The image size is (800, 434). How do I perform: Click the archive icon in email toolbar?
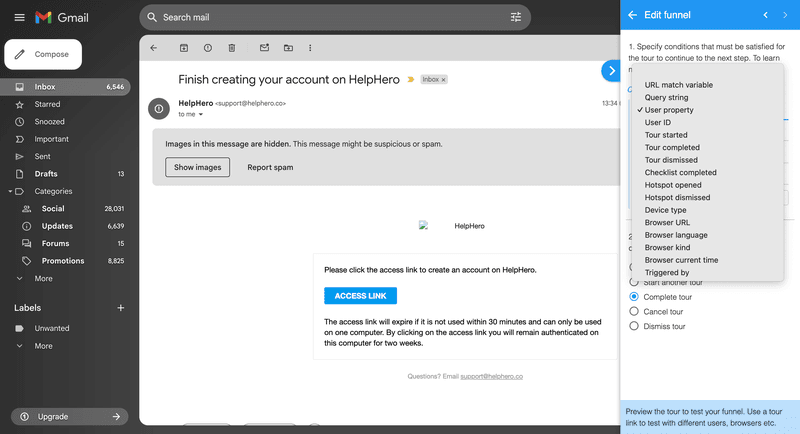coord(183,47)
